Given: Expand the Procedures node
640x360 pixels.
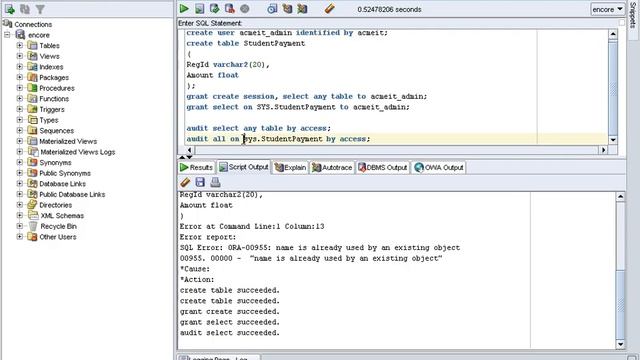Looking at the screenshot, I should 20,88.
